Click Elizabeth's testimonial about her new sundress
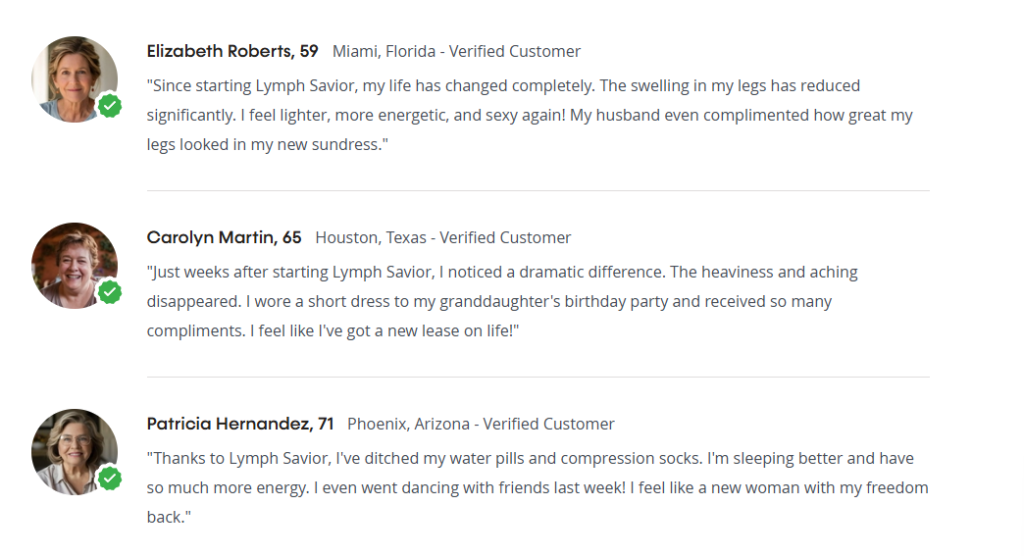Image resolution: width=1024 pixels, height=556 pixels. [530, 115]
